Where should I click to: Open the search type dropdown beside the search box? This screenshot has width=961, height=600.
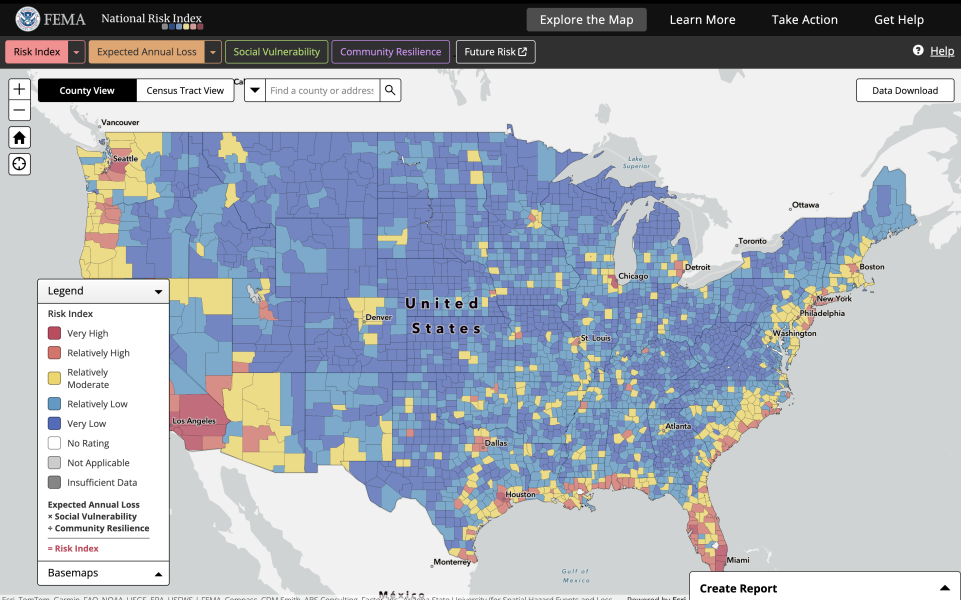click(x=254, y=90)
